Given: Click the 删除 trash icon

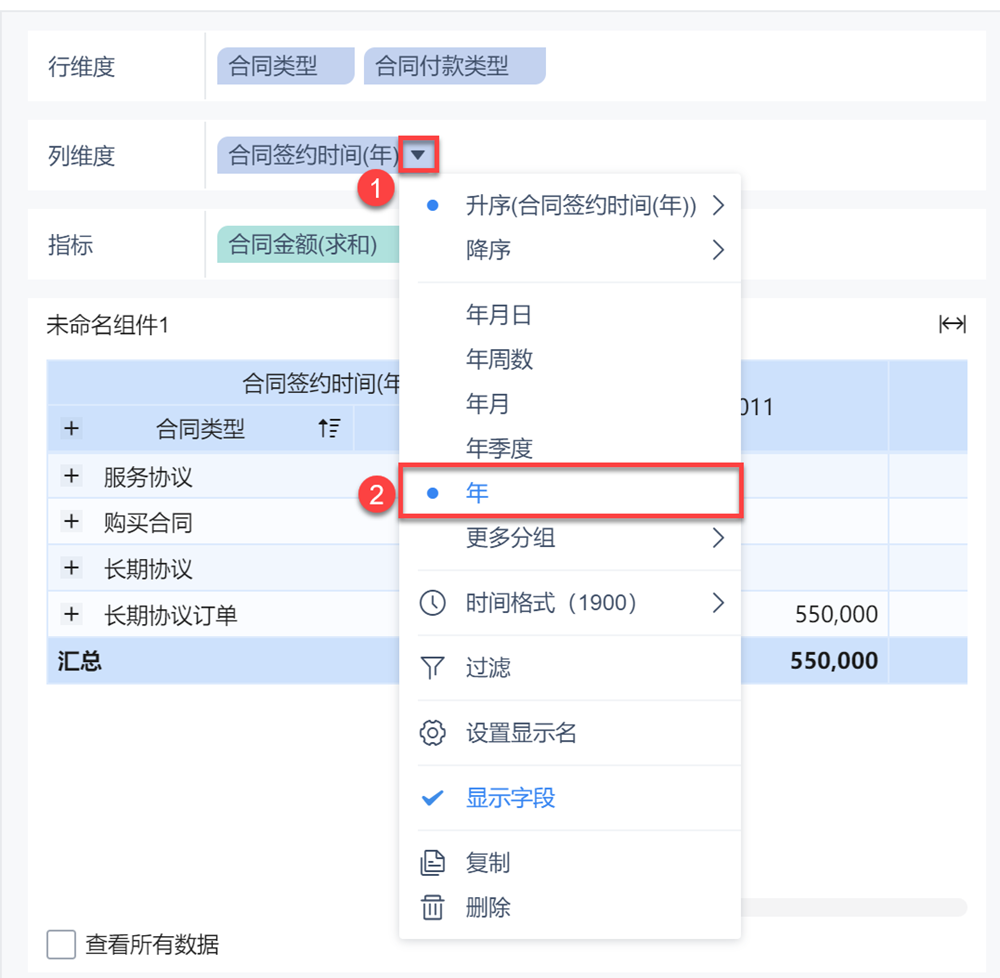Looking at the screenshot, I should [432, 907].
